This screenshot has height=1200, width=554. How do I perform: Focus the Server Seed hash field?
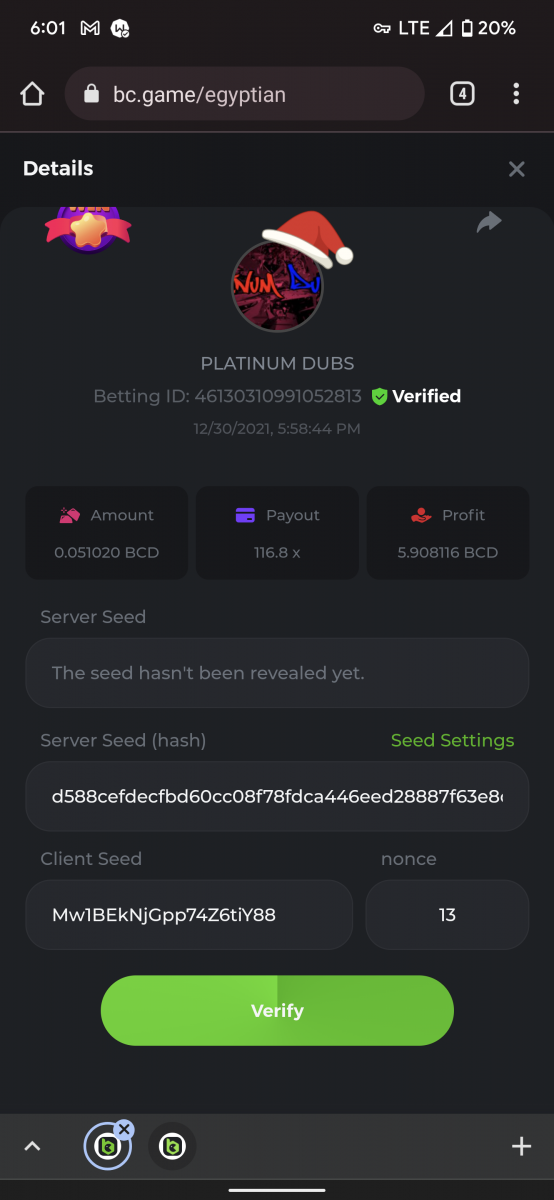click(x=277, y=796)
